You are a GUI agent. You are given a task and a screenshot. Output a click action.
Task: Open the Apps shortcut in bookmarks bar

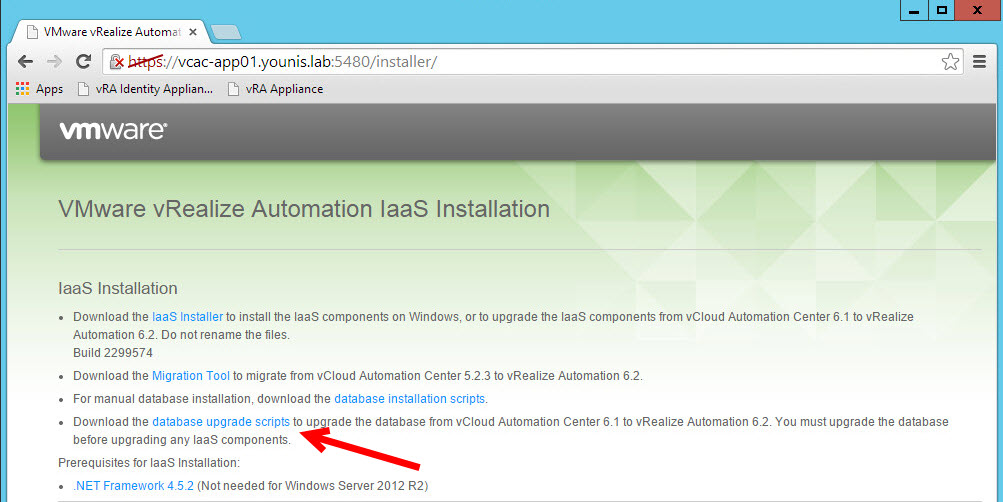click(39, 89)
